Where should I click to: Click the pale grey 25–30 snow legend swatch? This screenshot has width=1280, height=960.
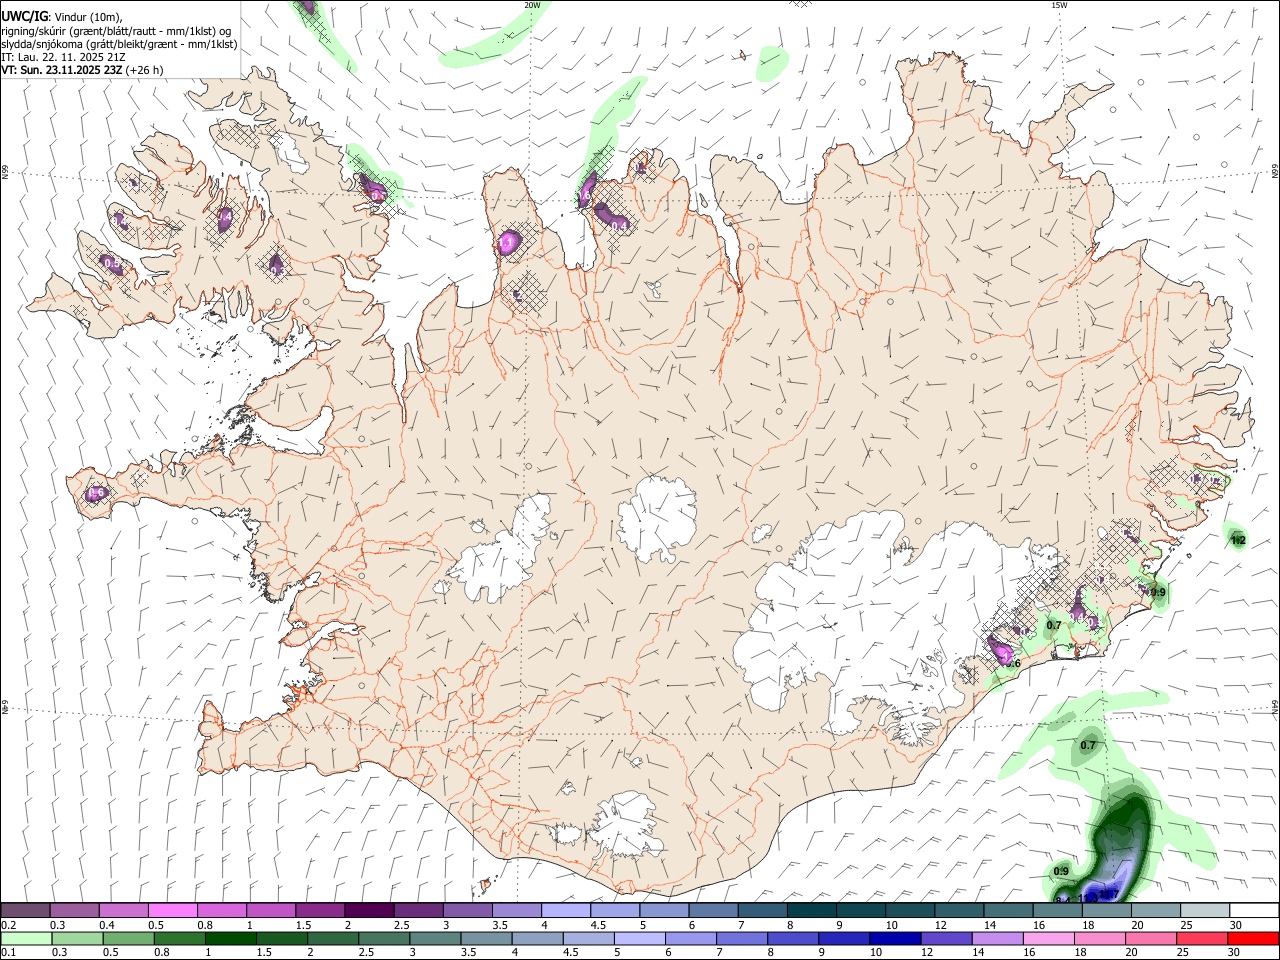pos(1205,910)
